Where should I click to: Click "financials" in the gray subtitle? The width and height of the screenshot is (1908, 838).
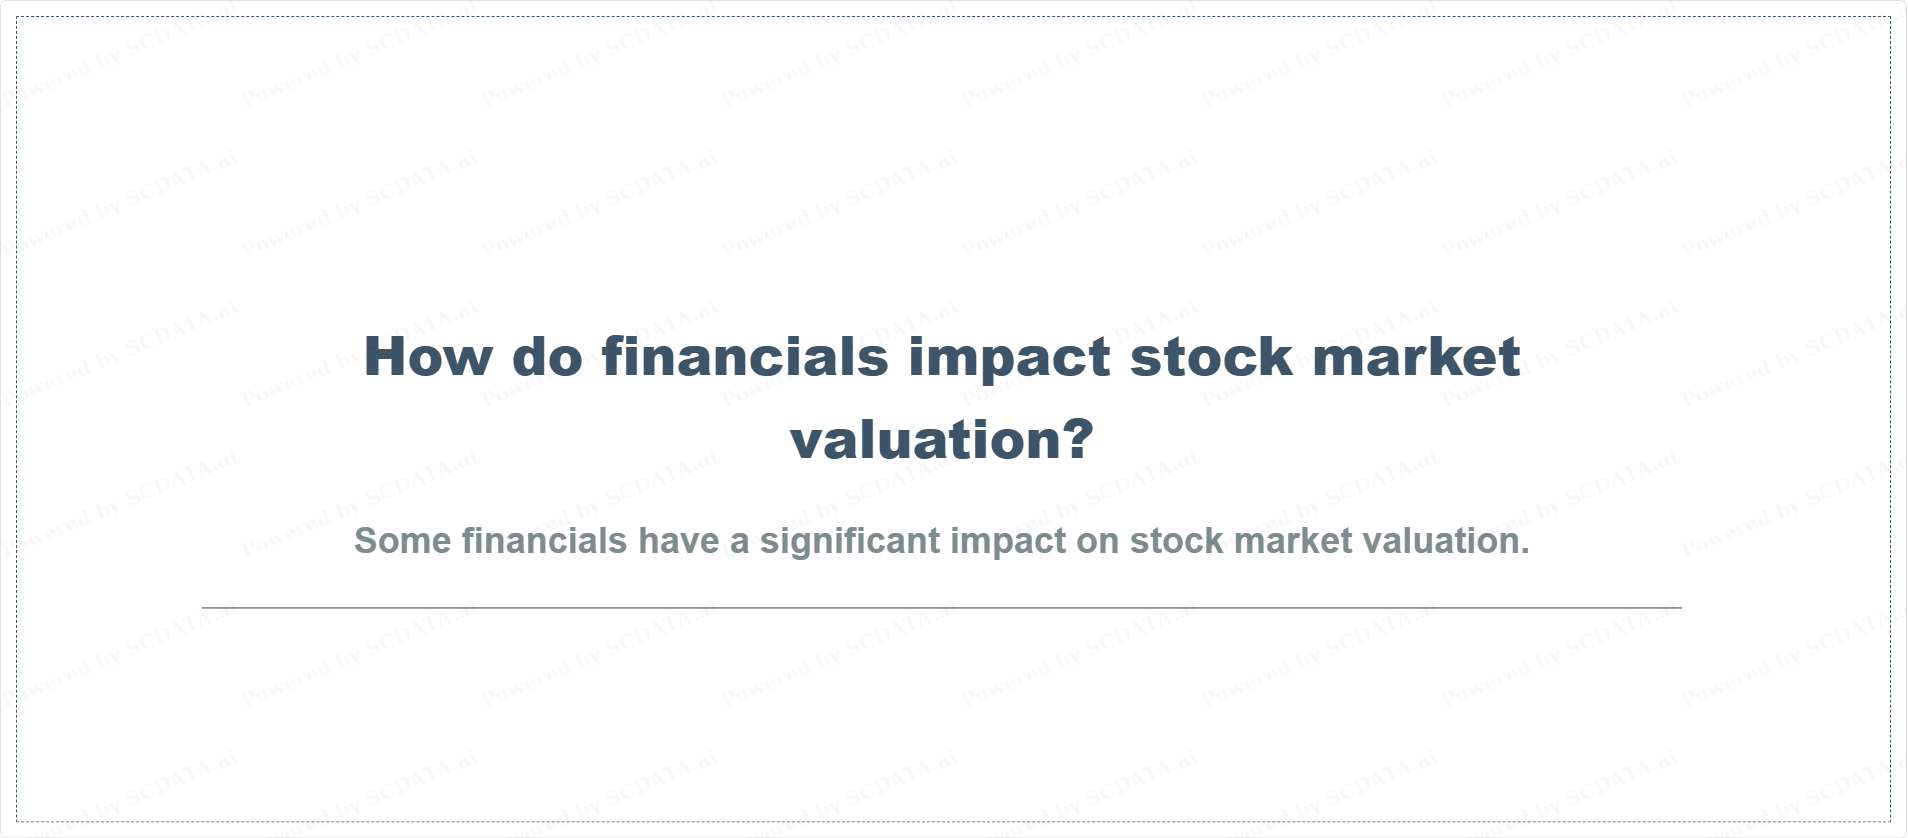pos(544,541)
